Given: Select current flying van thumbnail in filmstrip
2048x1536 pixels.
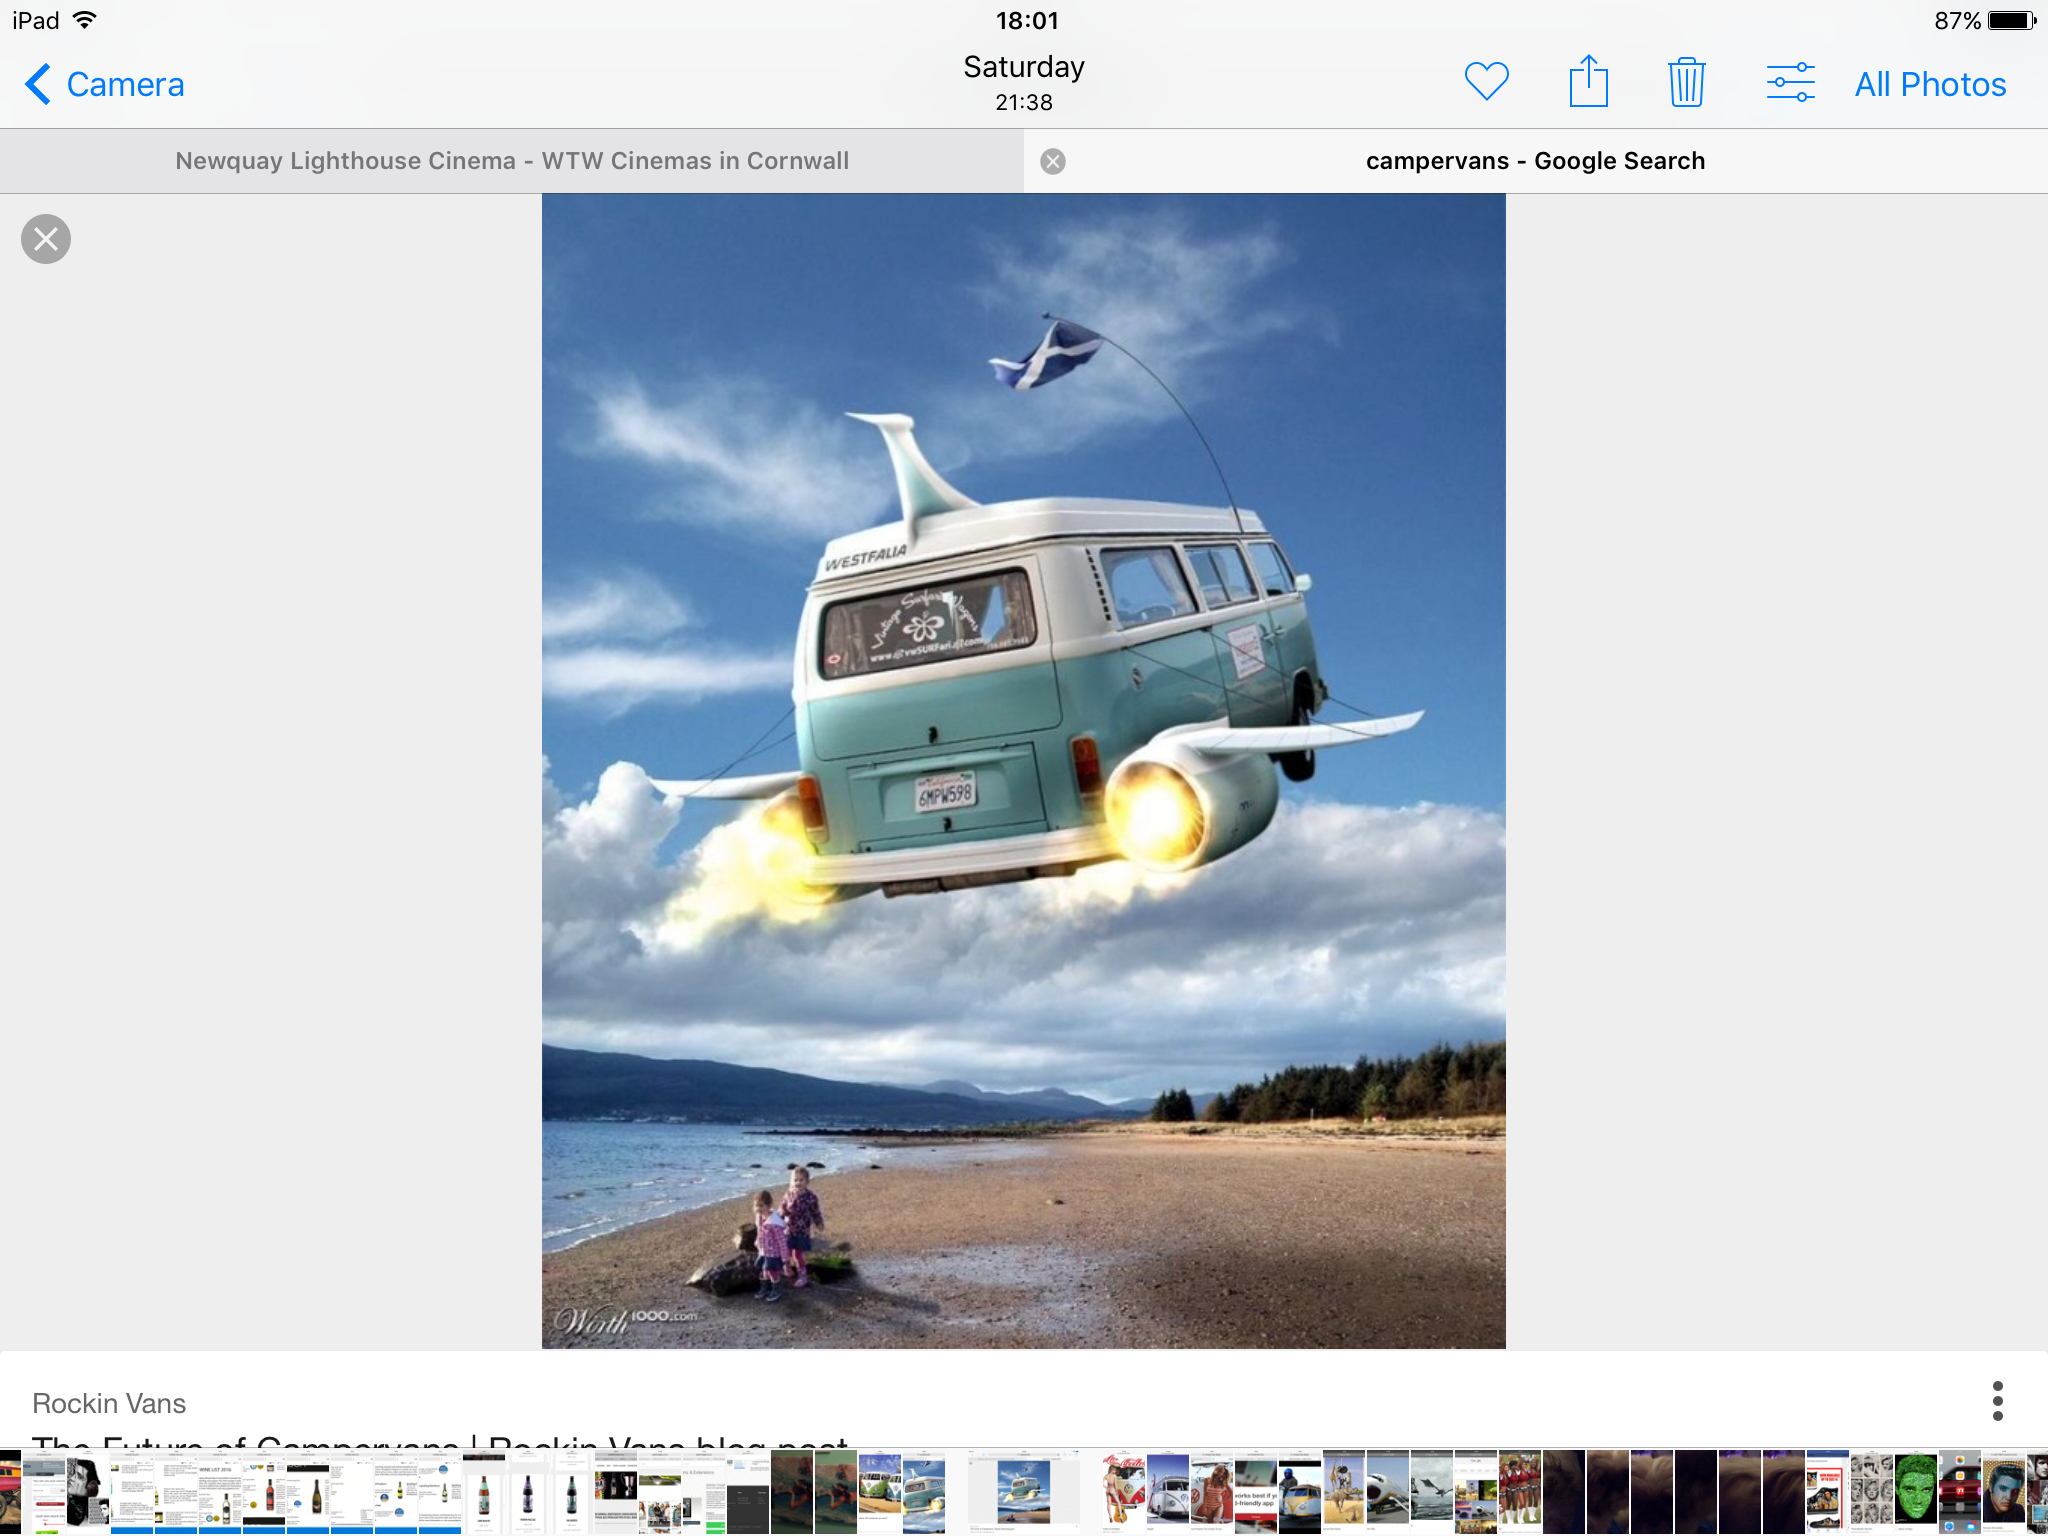Looking at the screenshot, I should 1023,1491.
